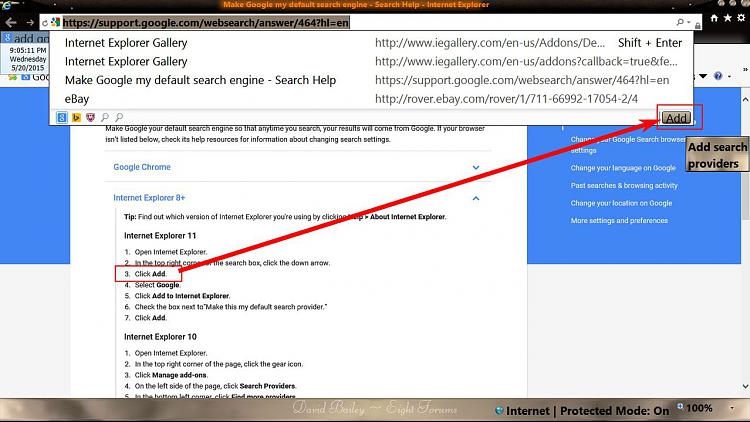Collapse the Internet Explorer 8+ section chevron
The image size is (750, 422).
476,198
